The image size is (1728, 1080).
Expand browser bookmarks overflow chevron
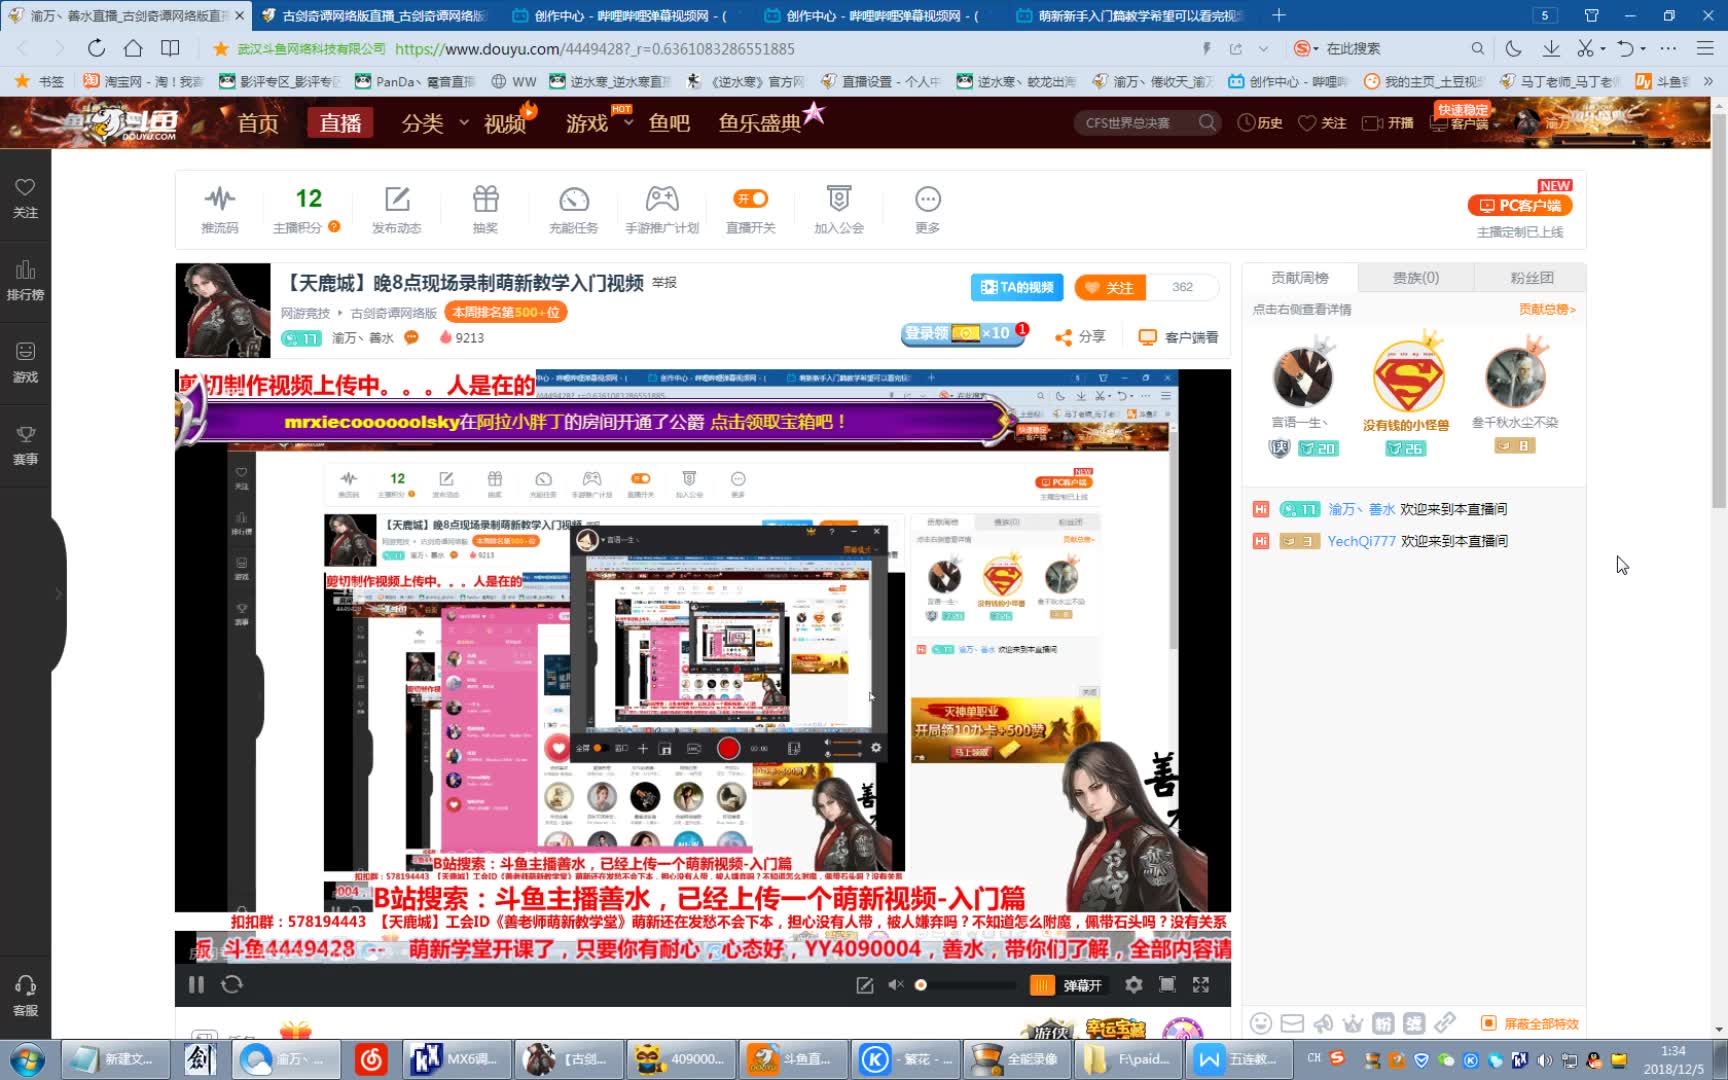pos(1708,81)
